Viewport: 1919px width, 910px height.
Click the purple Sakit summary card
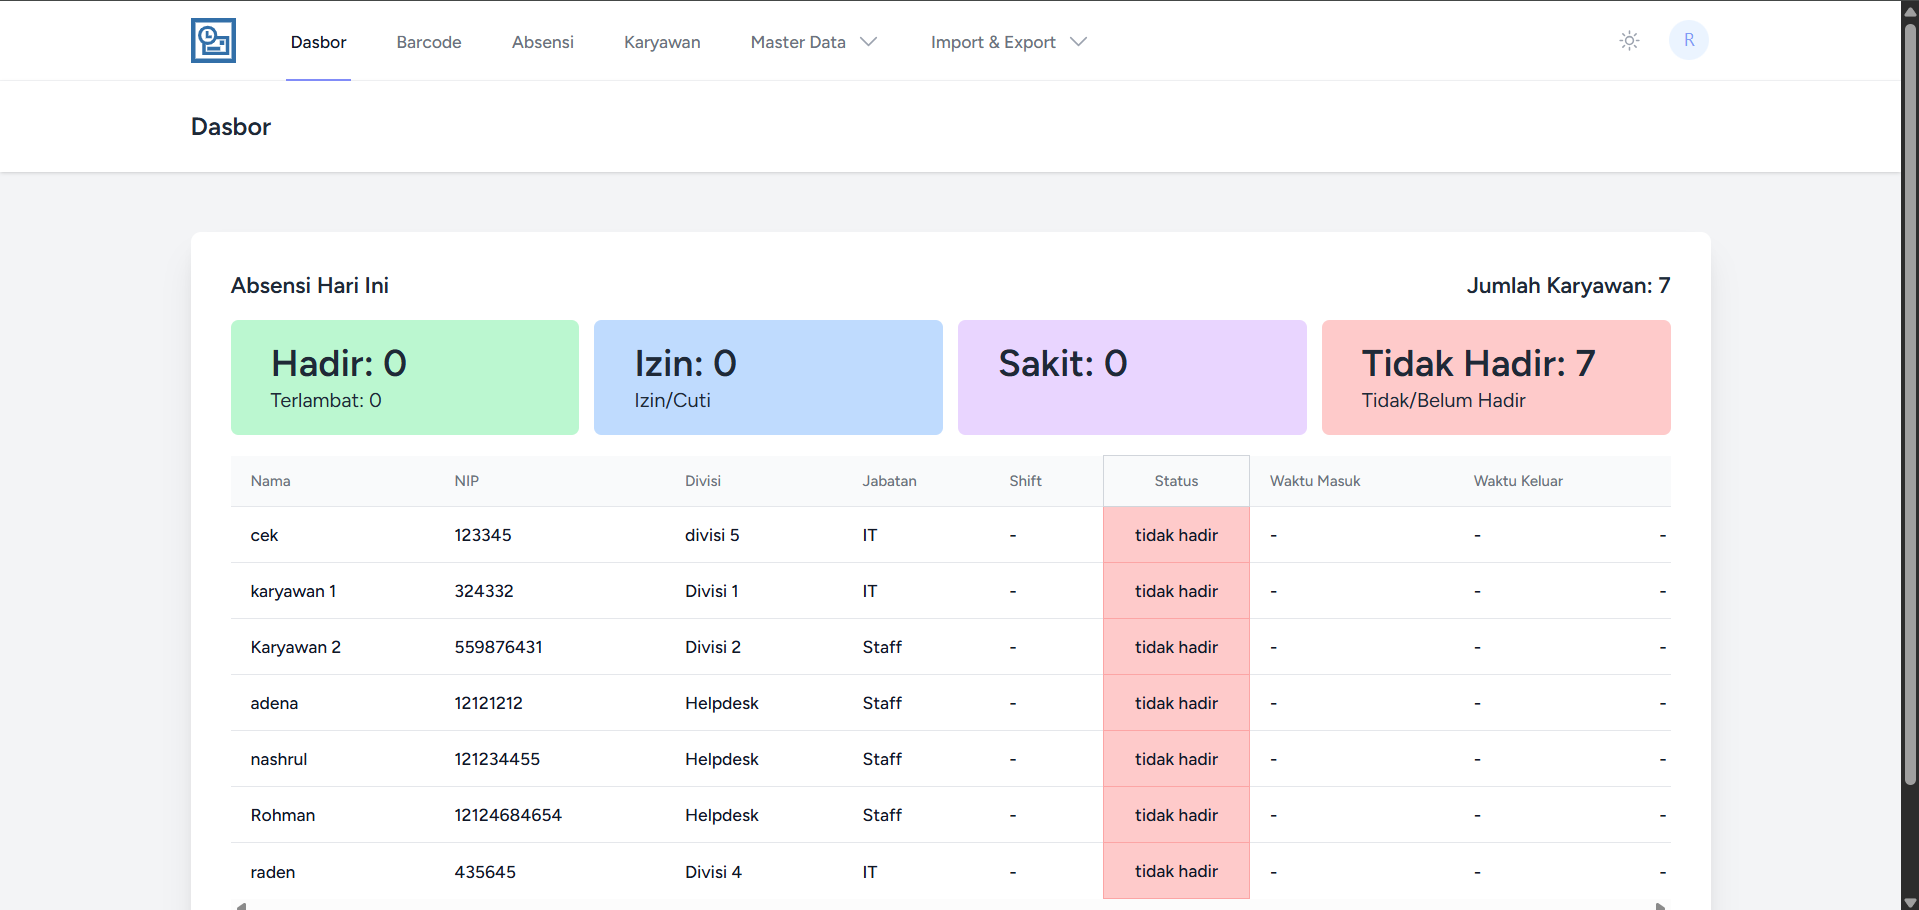pyautogui.click(x=1132, y=377)
